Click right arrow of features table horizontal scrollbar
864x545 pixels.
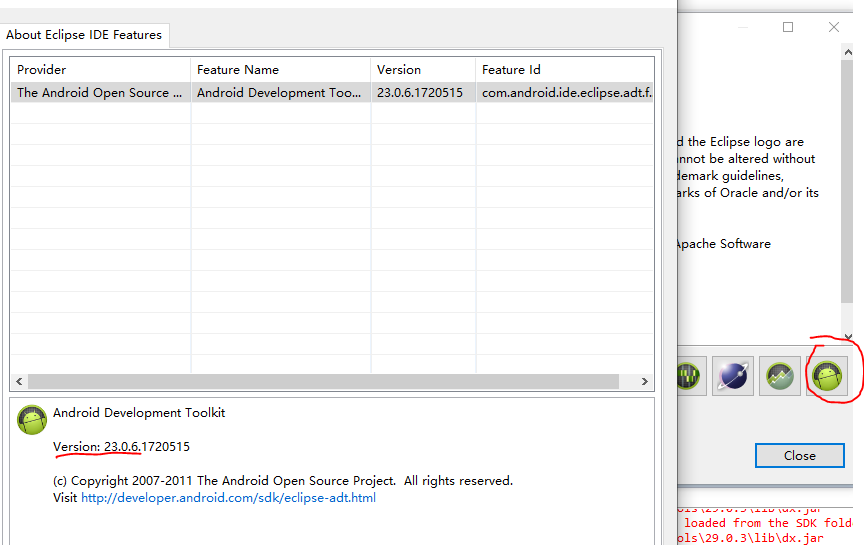coord(645,381)
